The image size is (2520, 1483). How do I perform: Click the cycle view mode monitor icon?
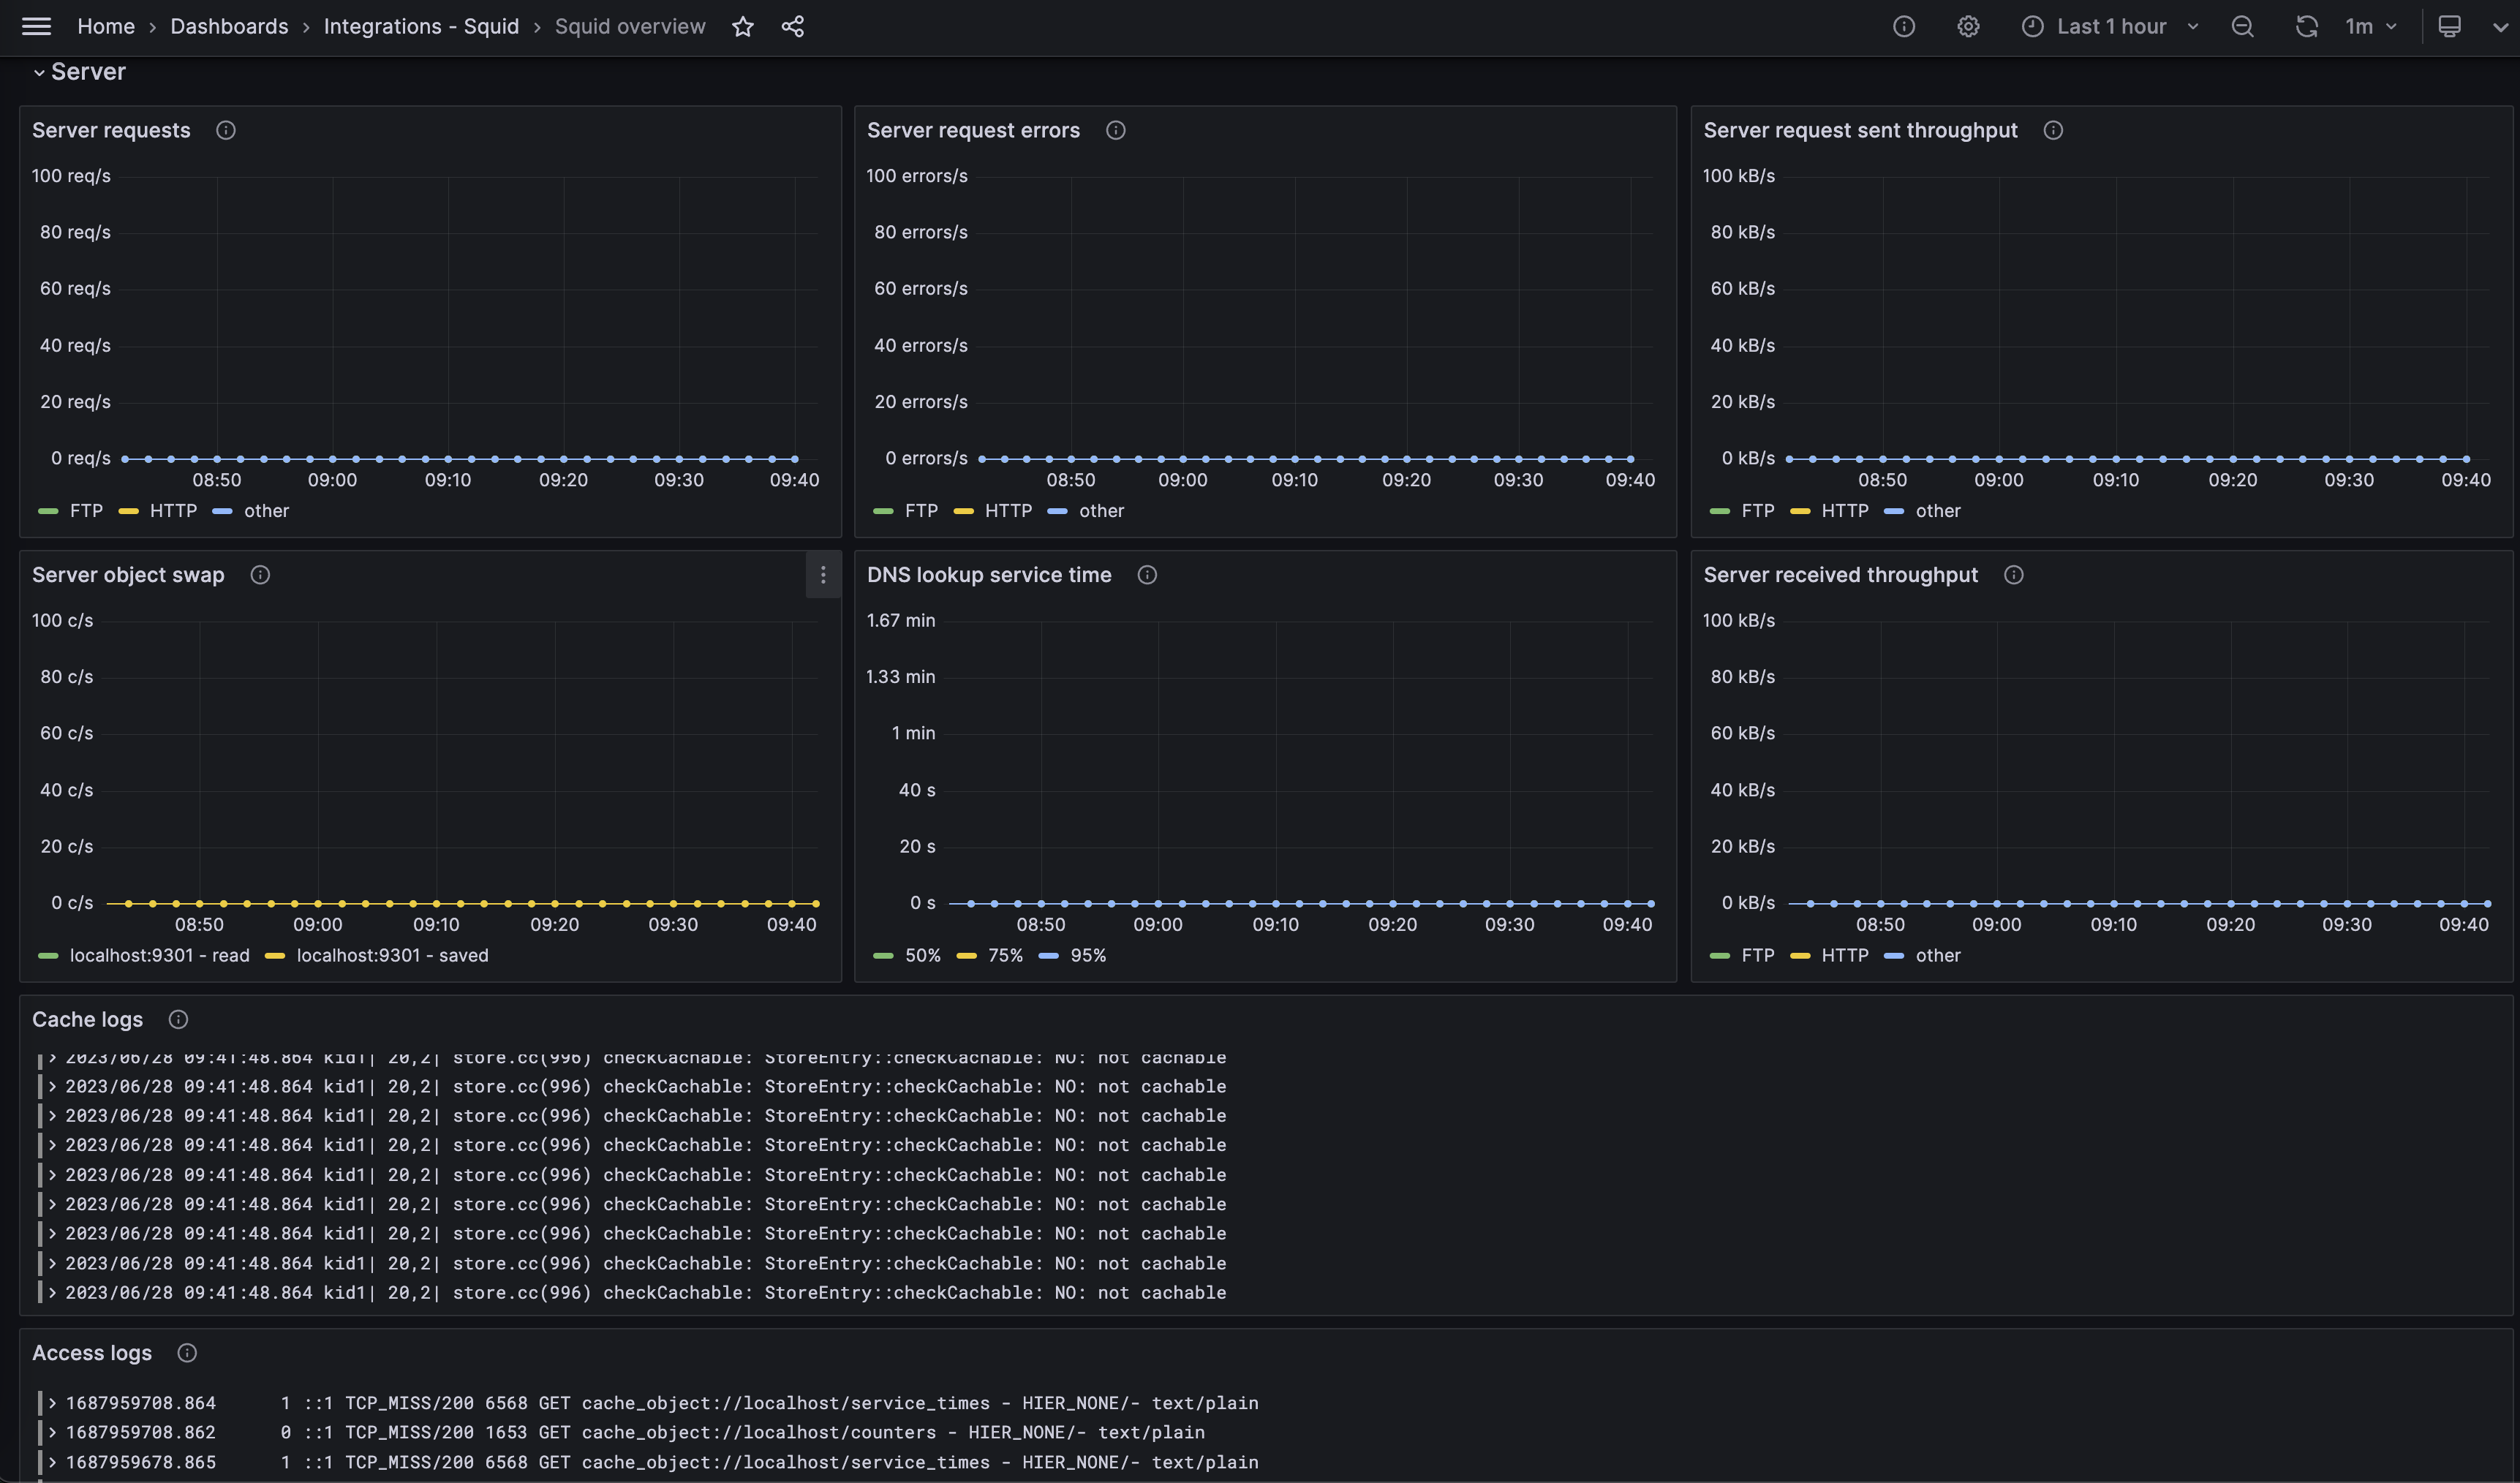pos(2450,26)
